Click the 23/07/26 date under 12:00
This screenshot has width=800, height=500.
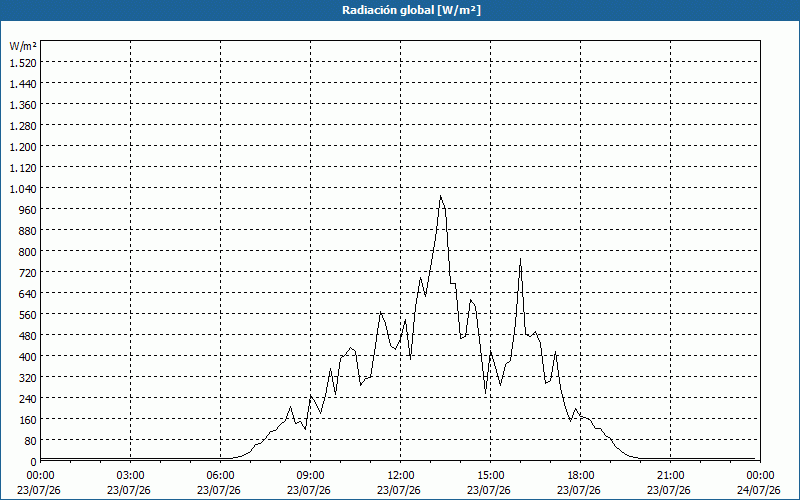[x=399, y=490]
